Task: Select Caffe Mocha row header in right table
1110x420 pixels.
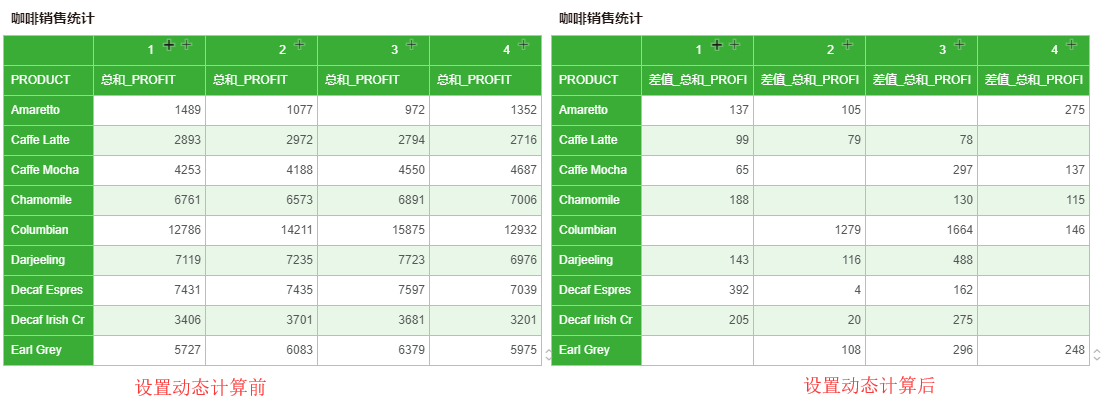Action: point(593,170)
